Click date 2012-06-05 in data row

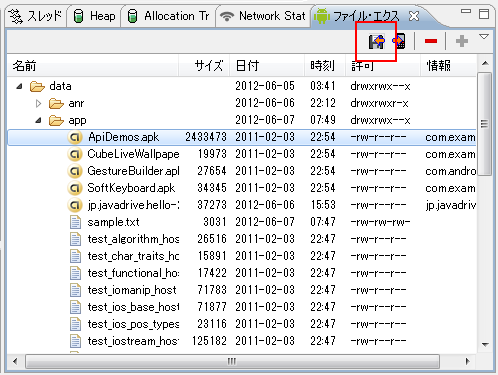pos(265,86)
